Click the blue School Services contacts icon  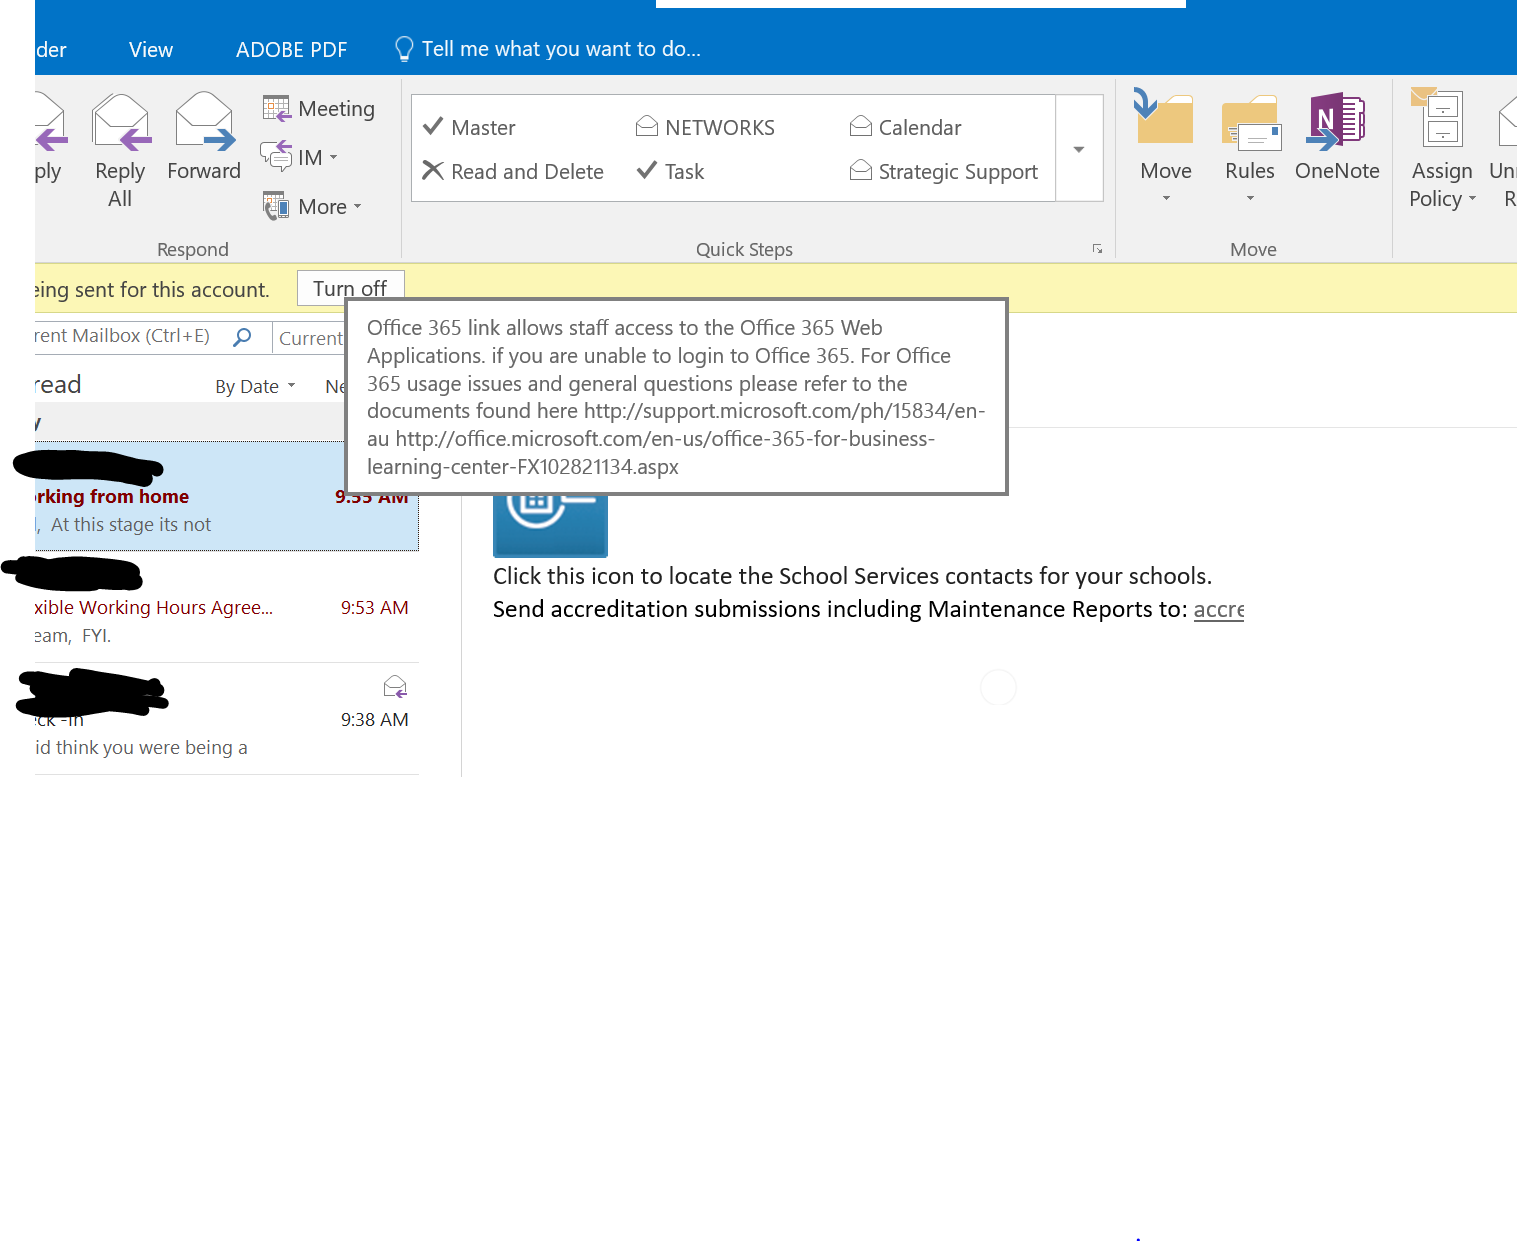(x=550, y=524)
